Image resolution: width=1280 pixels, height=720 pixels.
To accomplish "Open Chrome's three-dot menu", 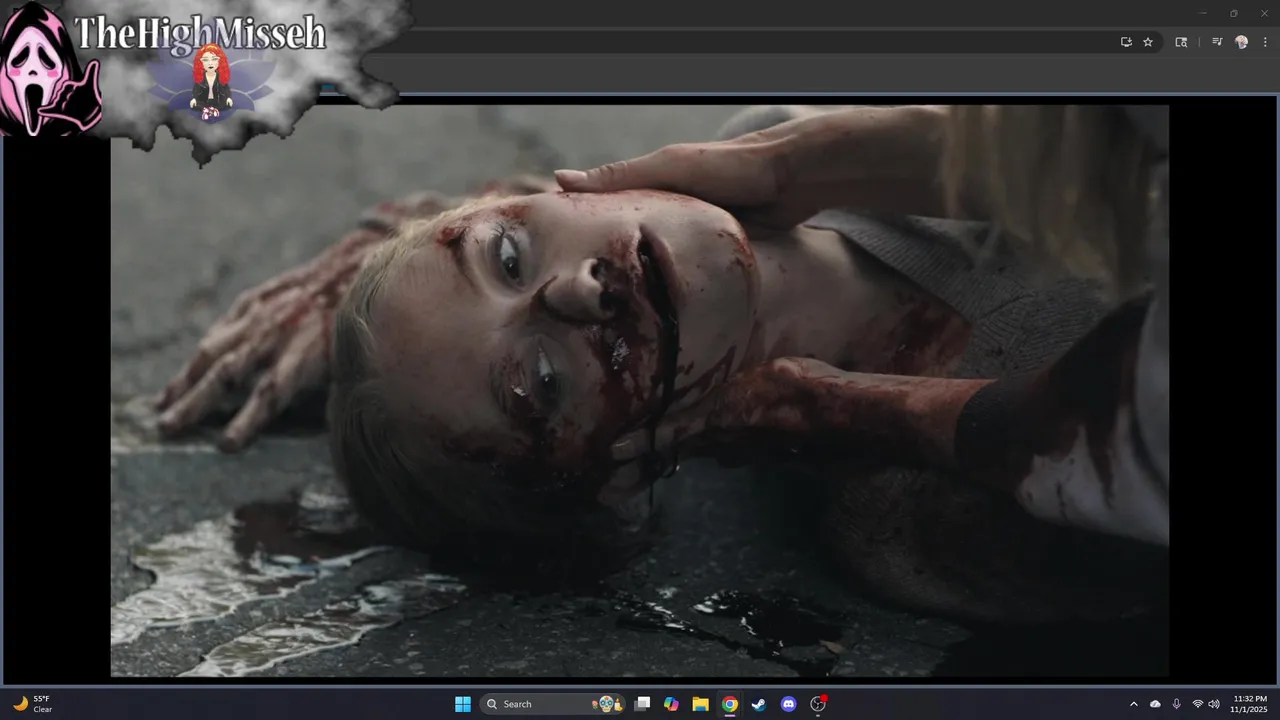I will [x=1265, y=42].
